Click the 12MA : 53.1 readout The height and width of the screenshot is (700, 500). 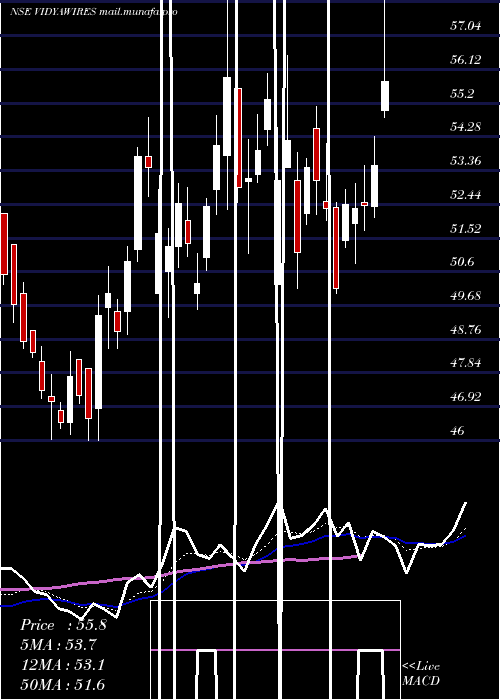pos(63,665)
